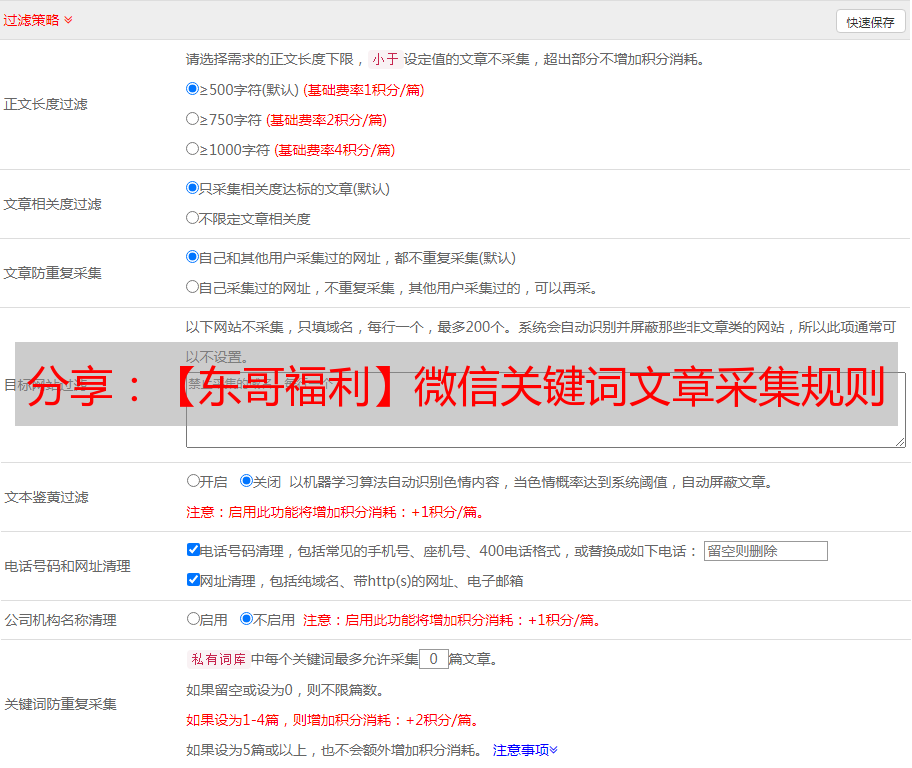
Task: Turn on 文本鉴黄过滤 with 开启
Action: (x=193, y=481)
